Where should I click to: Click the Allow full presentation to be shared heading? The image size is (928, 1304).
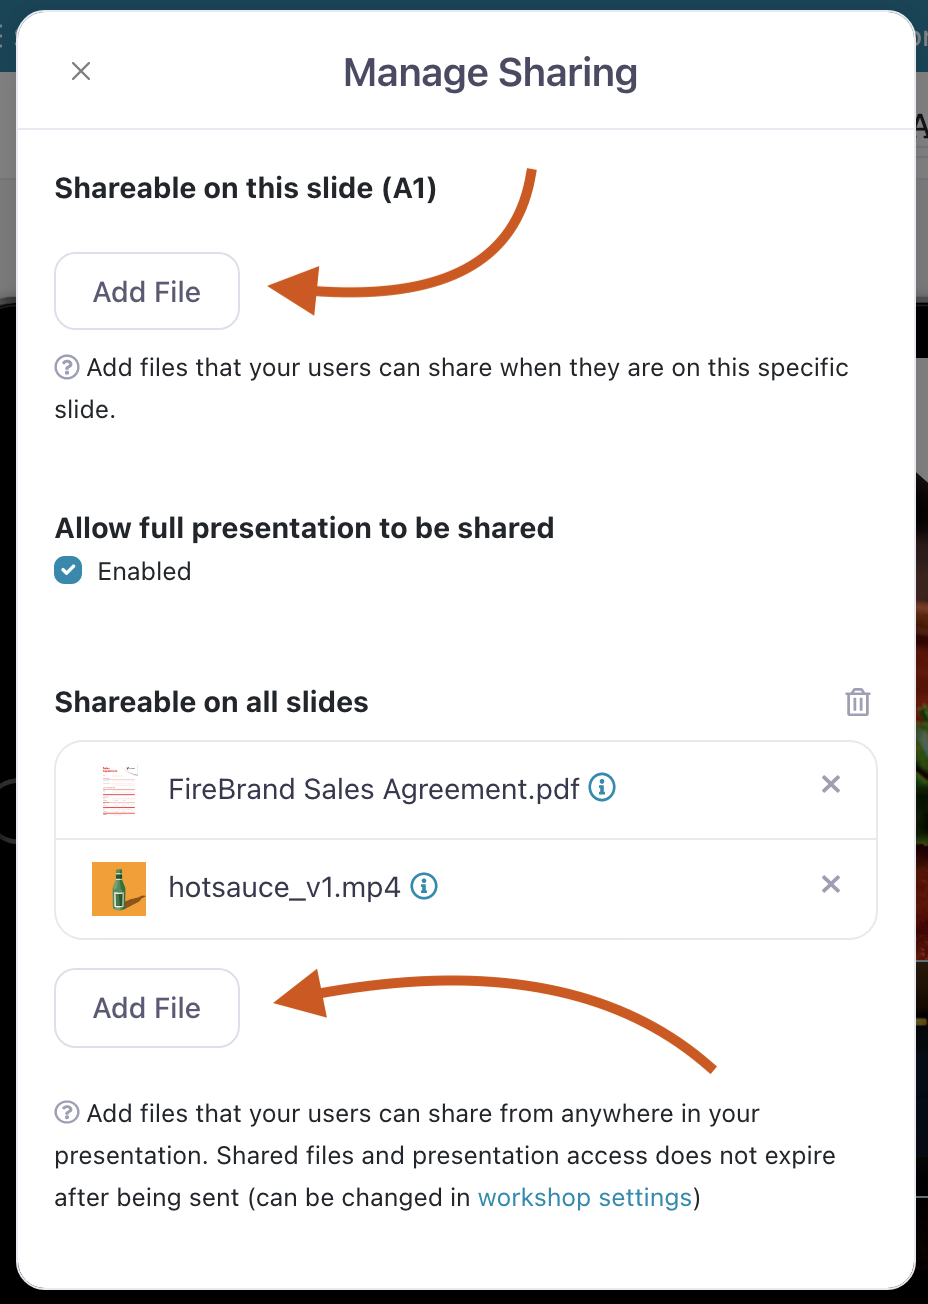pos(304,528)
